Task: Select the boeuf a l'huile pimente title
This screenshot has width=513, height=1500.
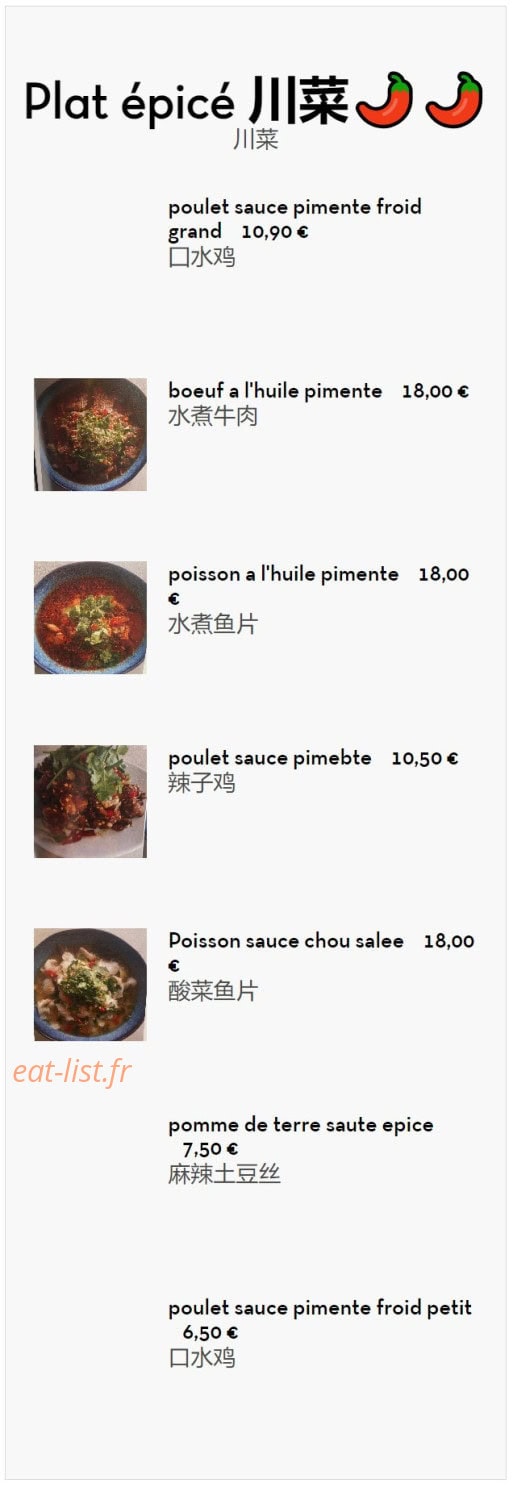Action: (275, 391)
